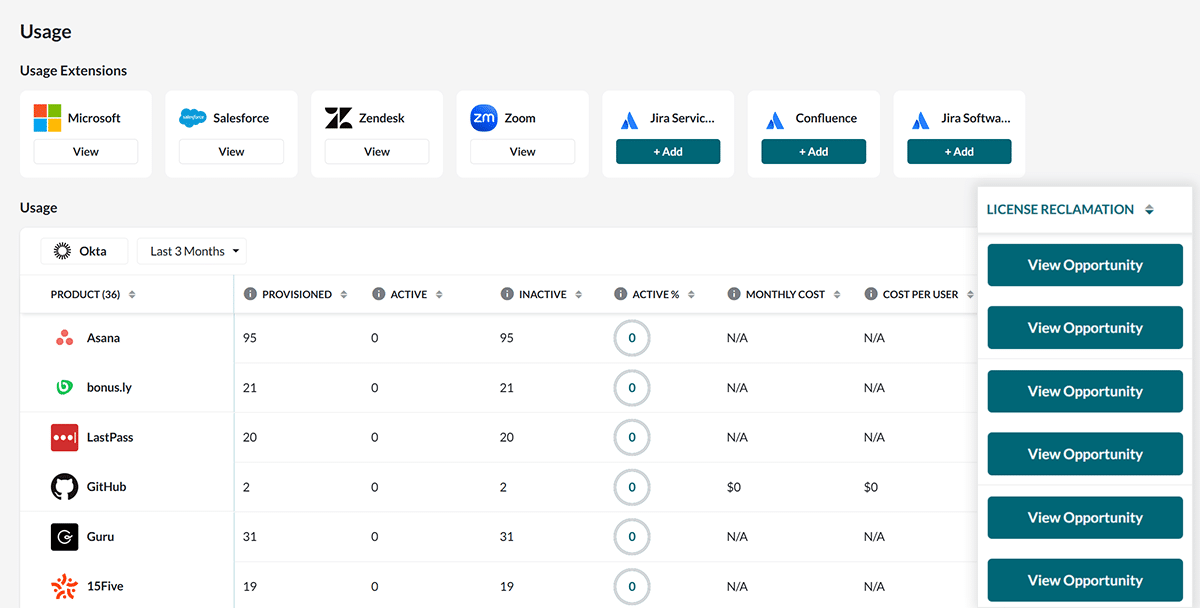Open the Last 3 Months dropdown
Screen dimensions: 1200x608
(x=192, y=251)
